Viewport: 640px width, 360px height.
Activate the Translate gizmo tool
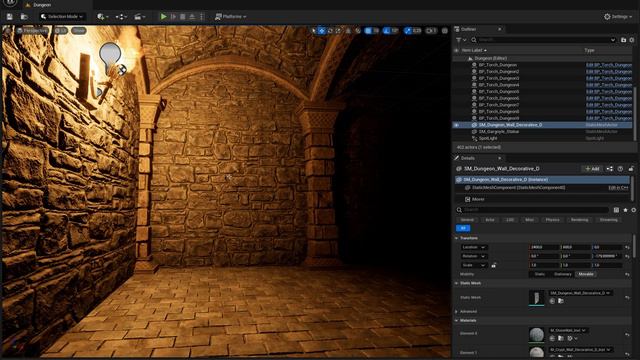click(322, 31)
